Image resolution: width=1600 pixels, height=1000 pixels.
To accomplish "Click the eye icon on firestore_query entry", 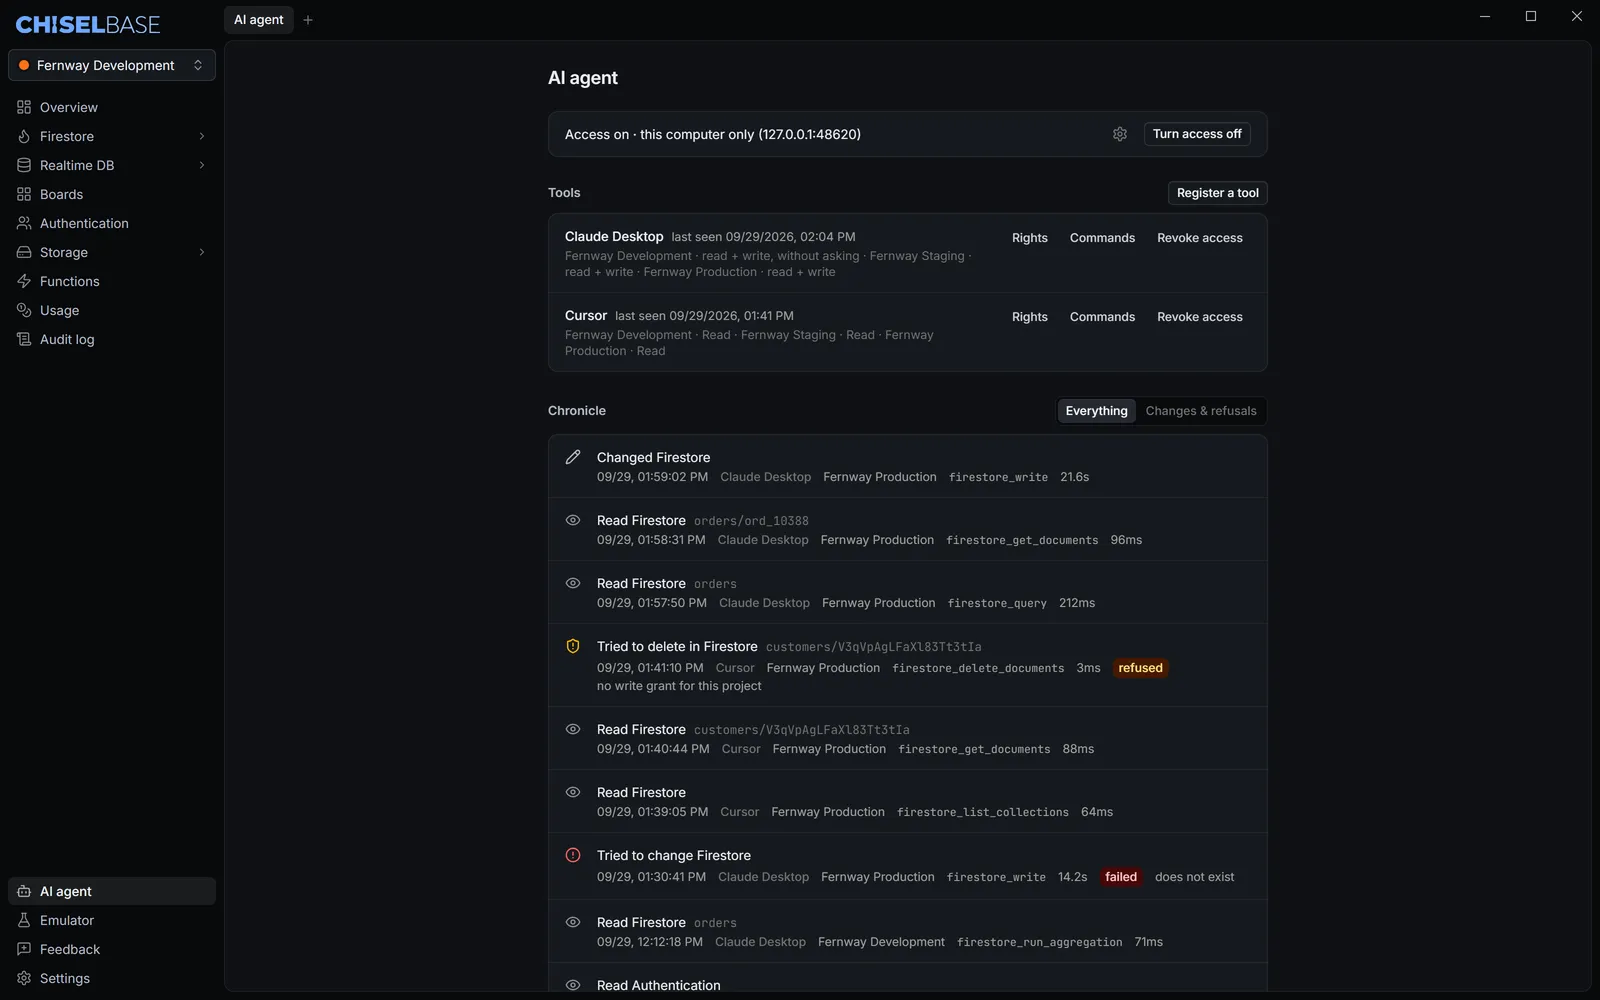I will (x=573, y=583).
